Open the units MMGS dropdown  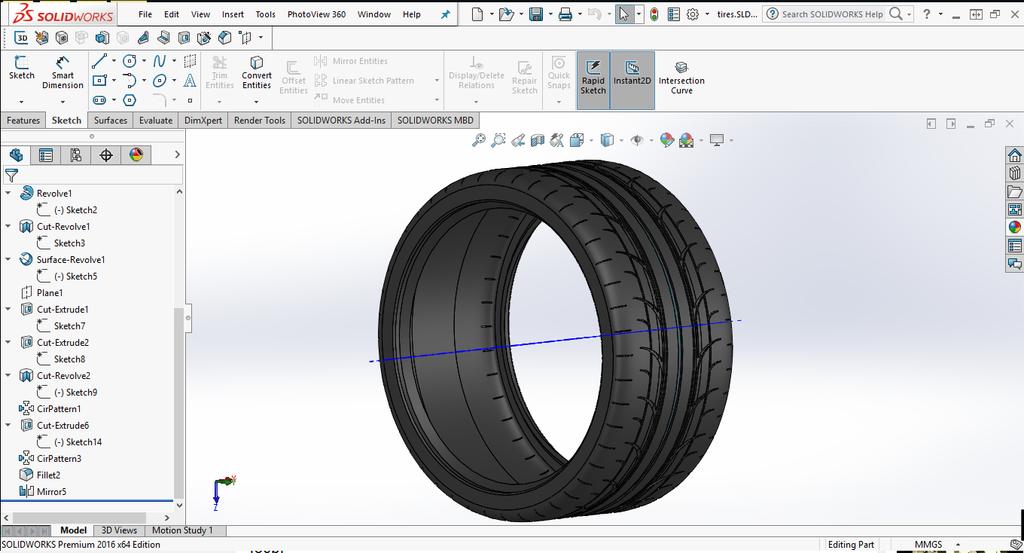pos(958,544)
